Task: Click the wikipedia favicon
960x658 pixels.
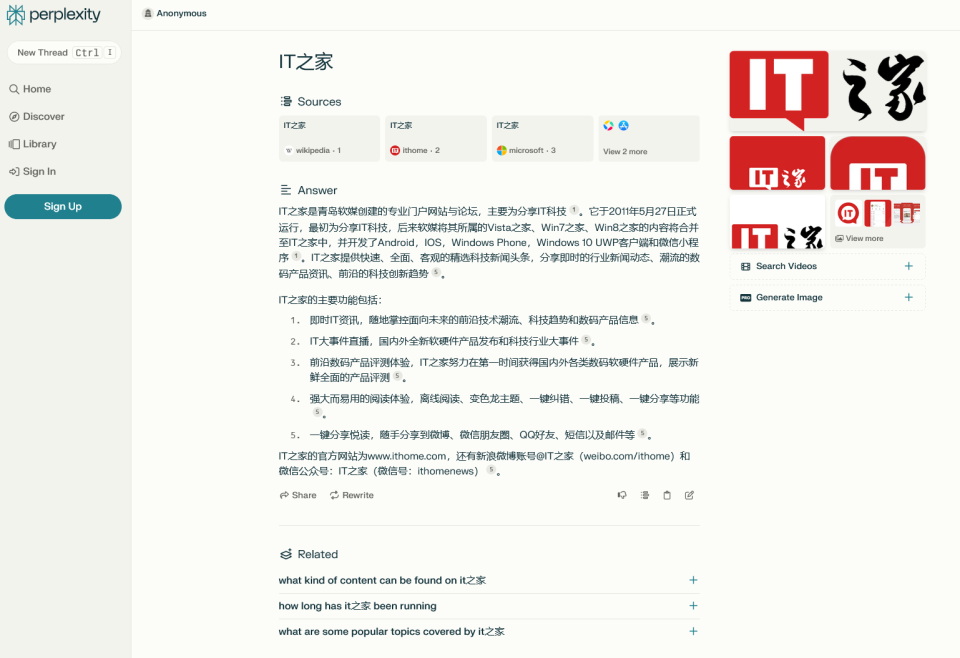Action: [288, 150]
